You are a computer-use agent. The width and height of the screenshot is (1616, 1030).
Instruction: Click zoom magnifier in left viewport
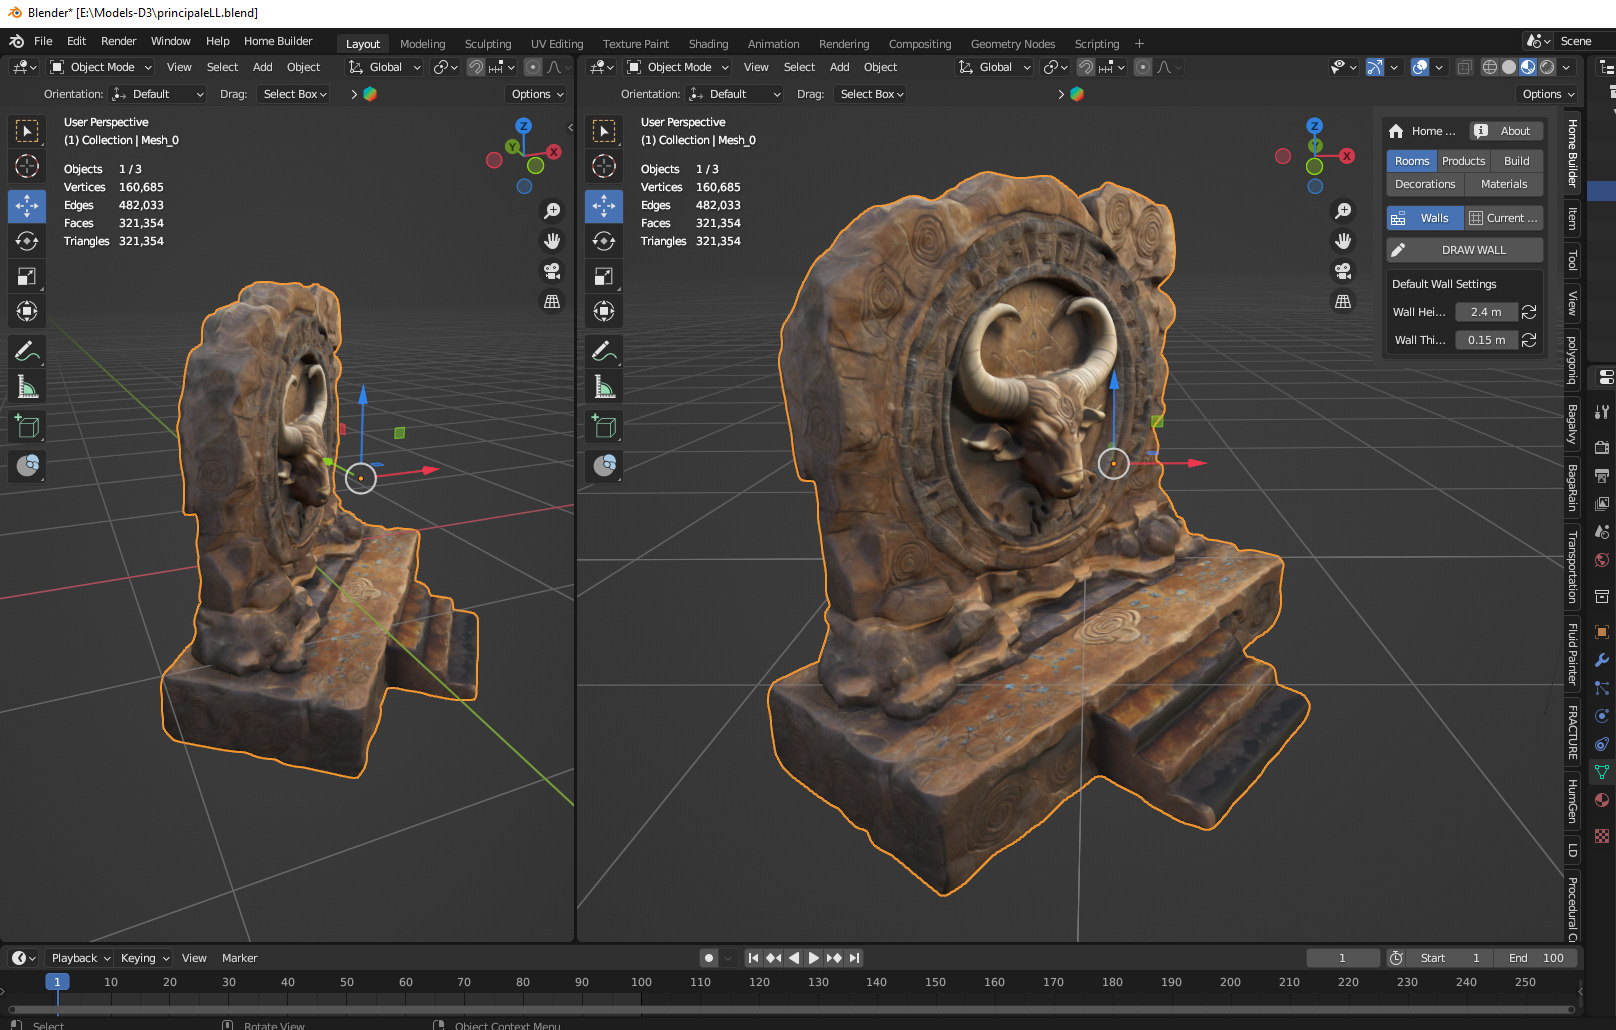(x=551, y=211)
